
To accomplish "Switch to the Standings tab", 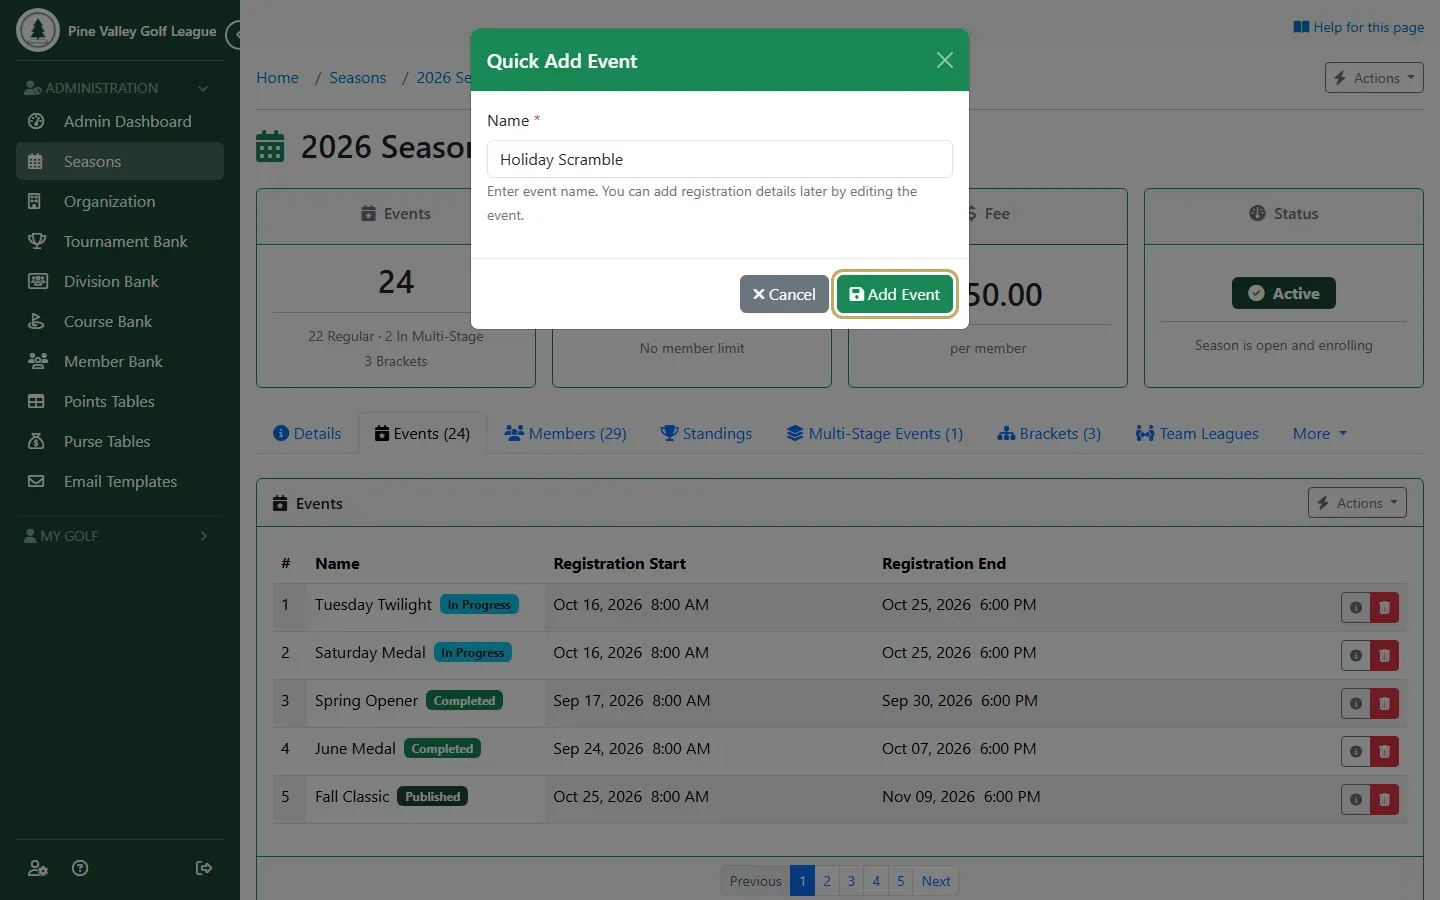I will pos(706,433).
